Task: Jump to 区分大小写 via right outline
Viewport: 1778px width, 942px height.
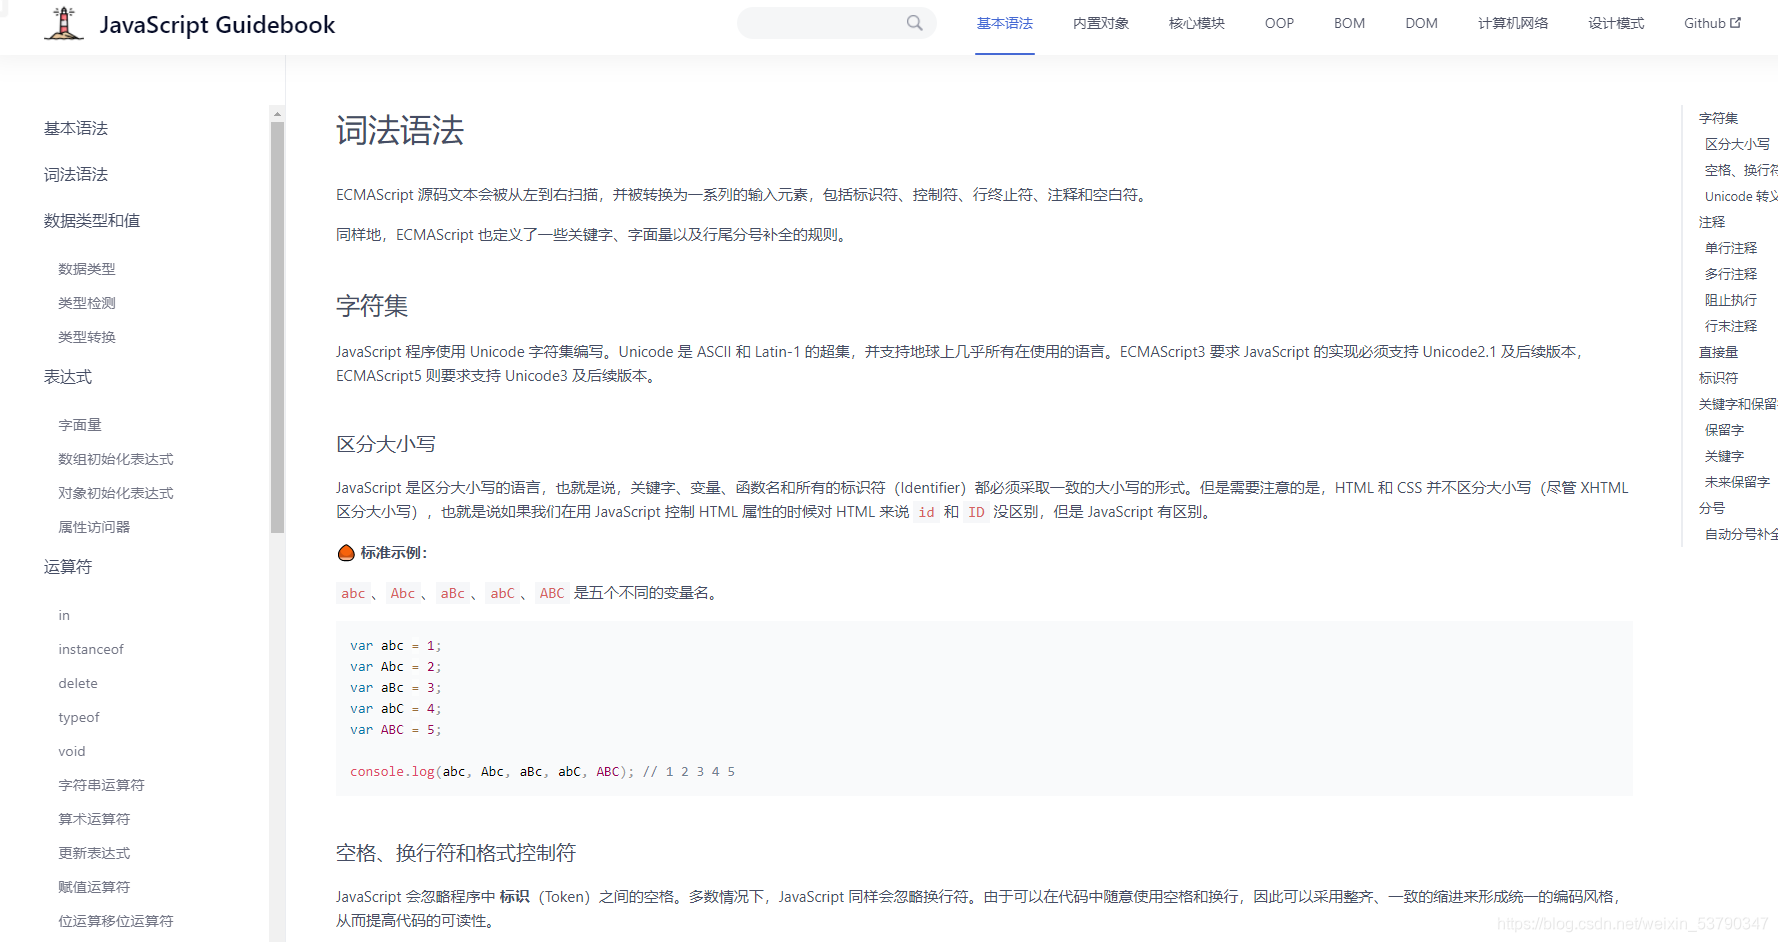Action: pos(1736,143)
